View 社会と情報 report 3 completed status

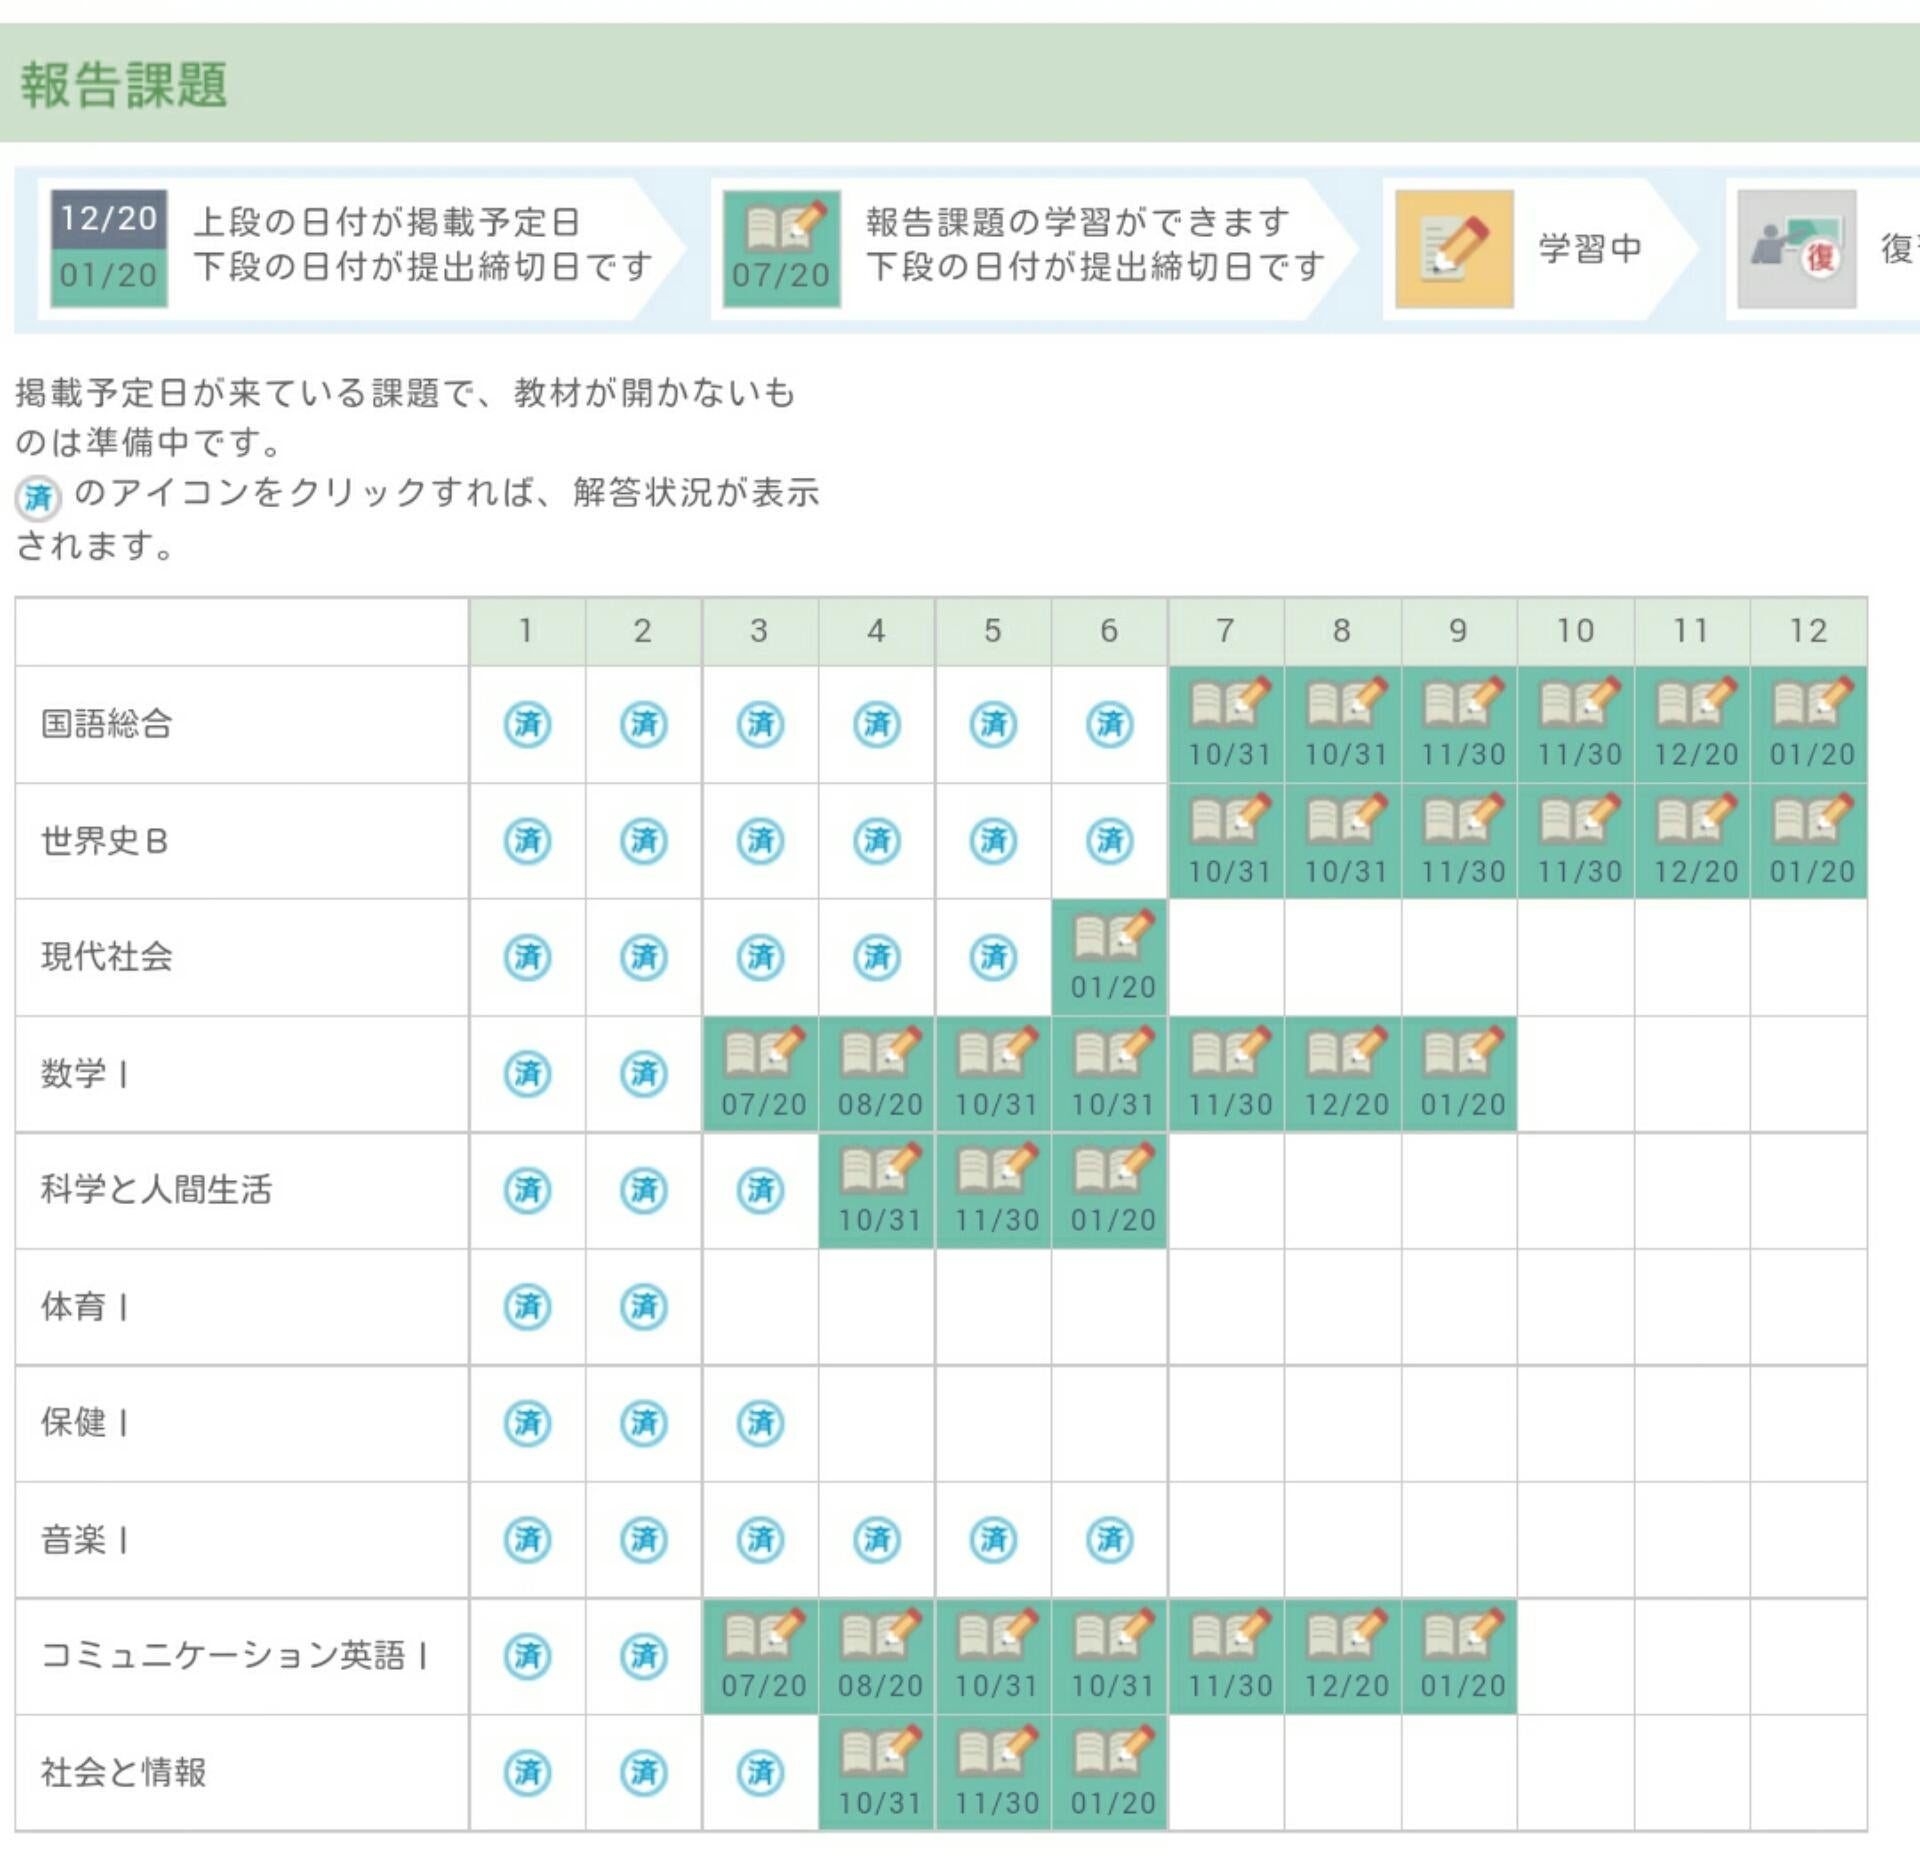(x=761, y=1773)
